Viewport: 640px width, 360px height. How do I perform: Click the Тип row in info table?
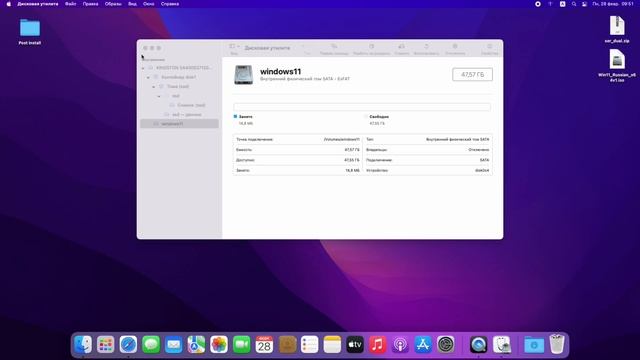point(427,140)
